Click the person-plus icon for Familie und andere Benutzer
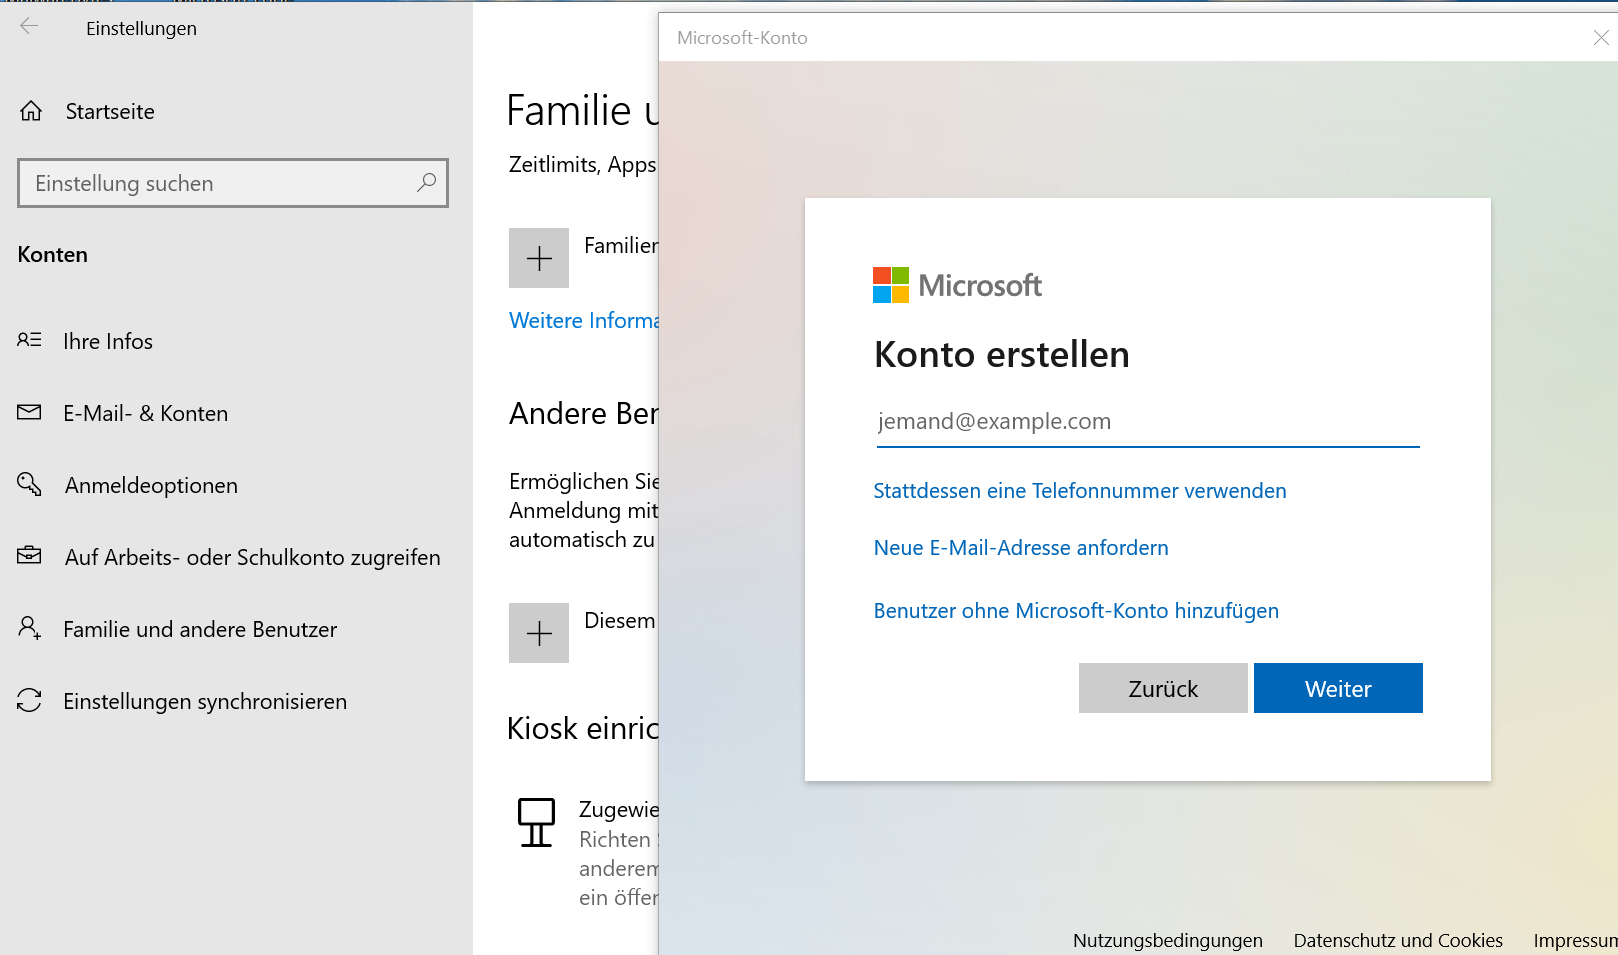Image resolution: width=1618 pixels, height=955 pixels. point(29,628)
